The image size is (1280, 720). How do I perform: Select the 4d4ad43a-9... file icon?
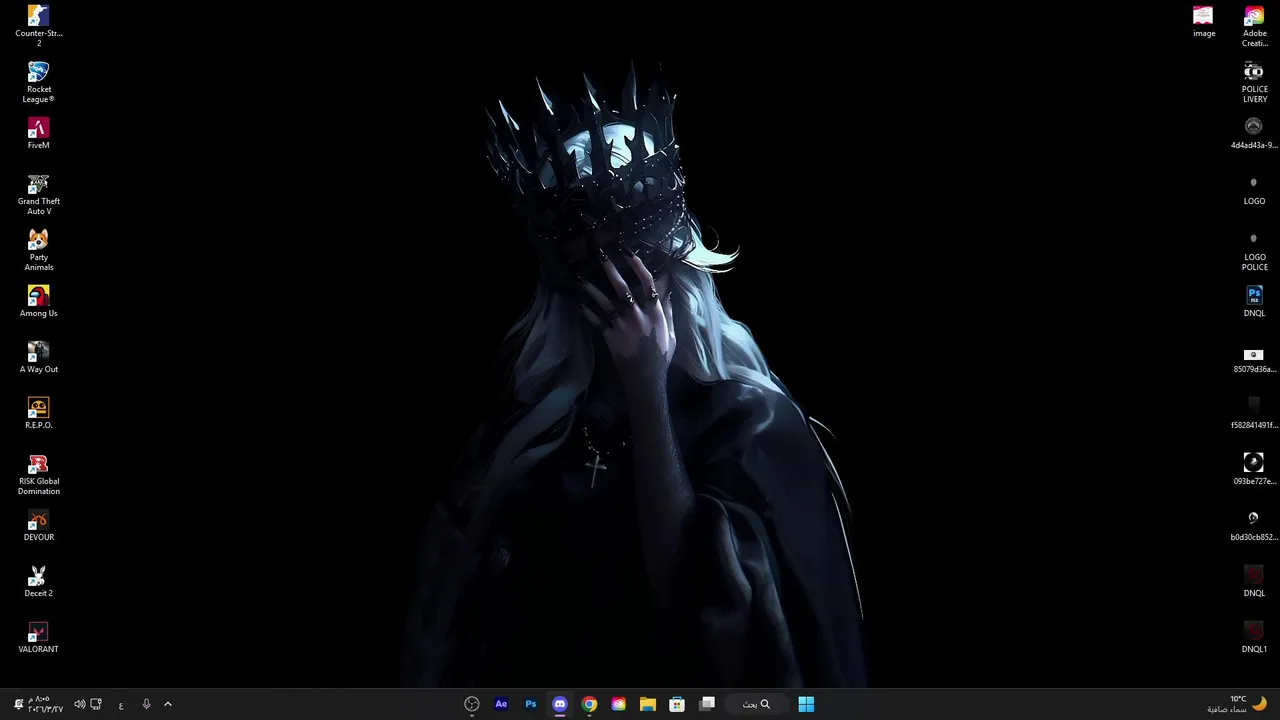(1254, 134)
